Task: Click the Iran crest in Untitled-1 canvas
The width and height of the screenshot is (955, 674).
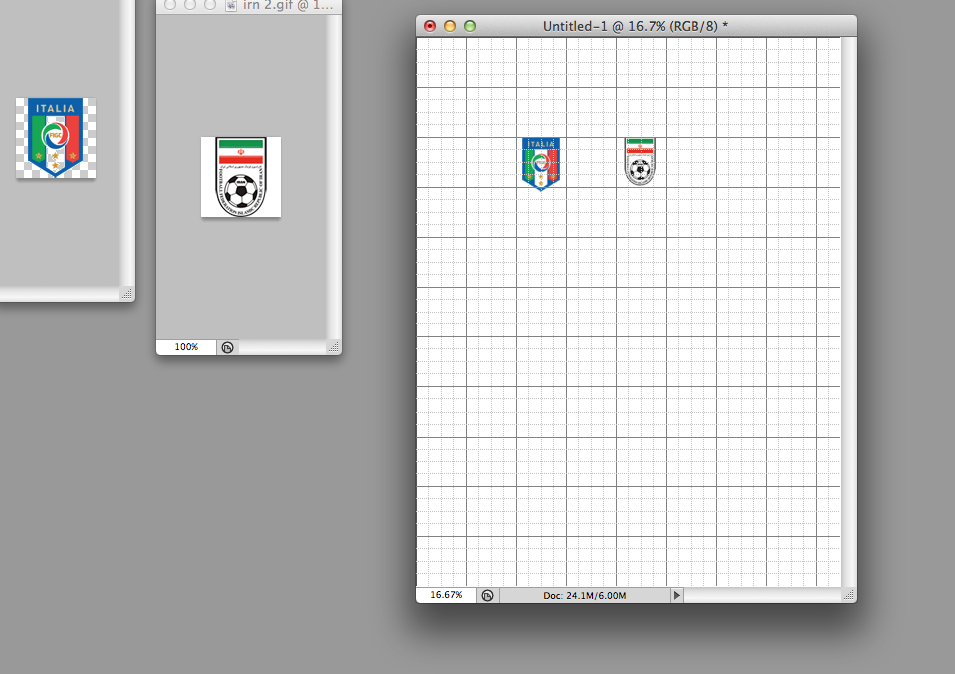Action: tap(640, 161)
